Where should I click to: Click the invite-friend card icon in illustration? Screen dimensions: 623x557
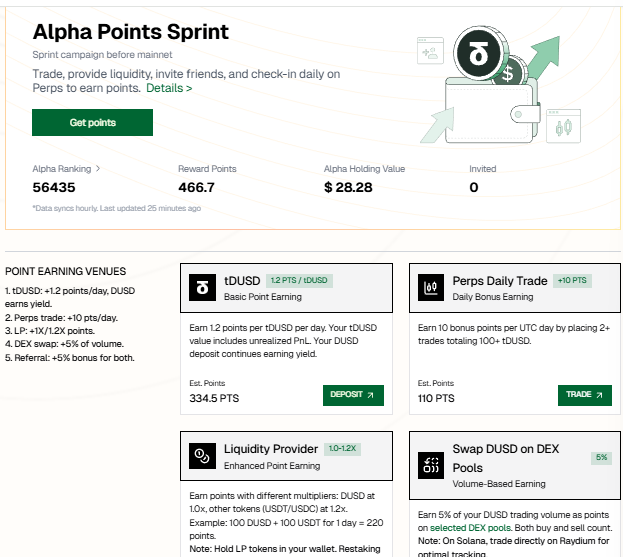(430, 50)
